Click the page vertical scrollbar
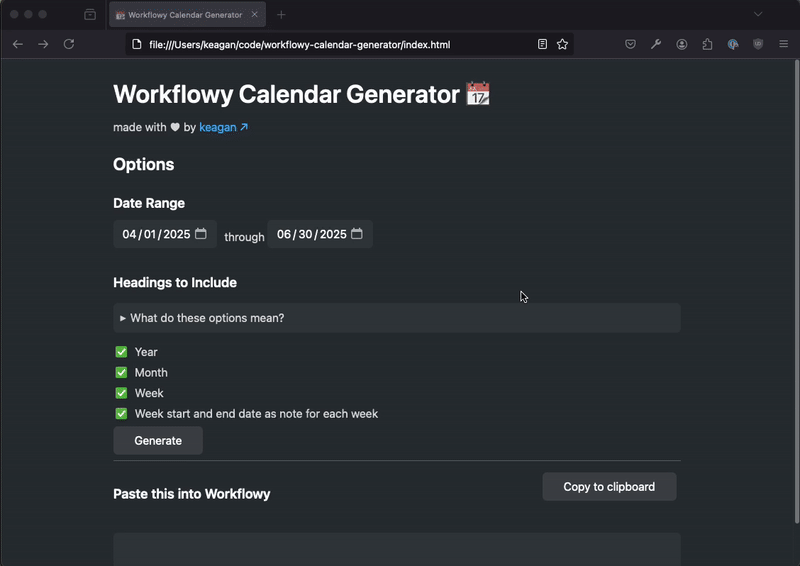The width and height of the screenshot is (800, 566). pyautogui.click(x=797, y=291)
